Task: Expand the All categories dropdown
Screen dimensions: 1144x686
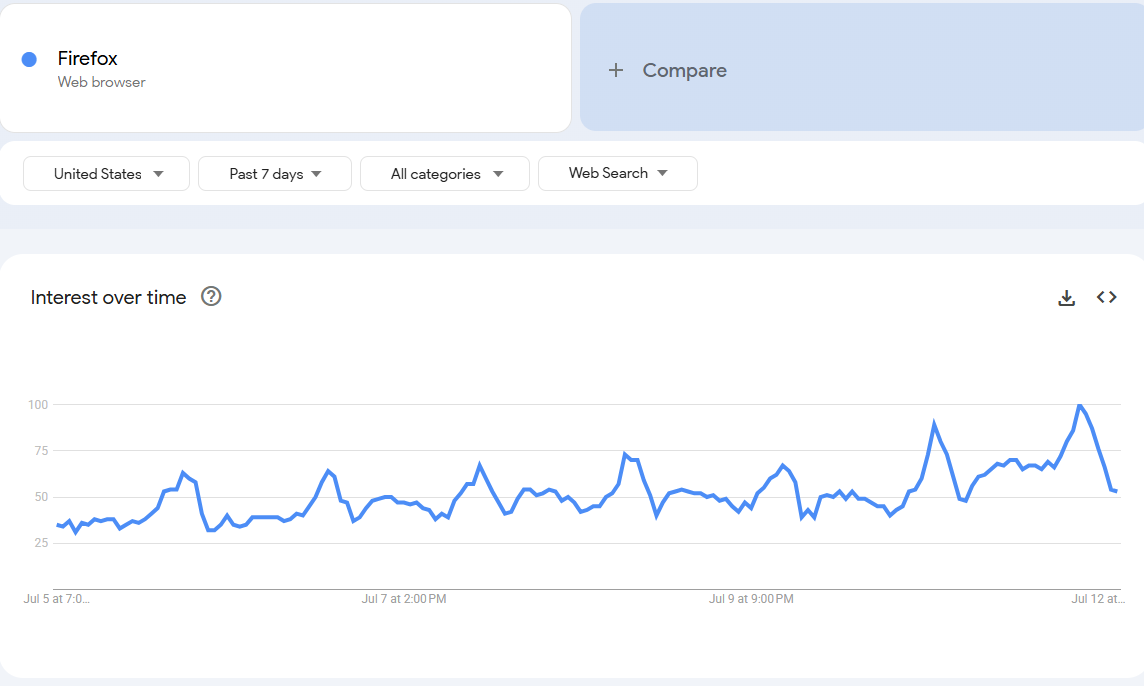Action: pyautogui.click(x=445, y=174)
